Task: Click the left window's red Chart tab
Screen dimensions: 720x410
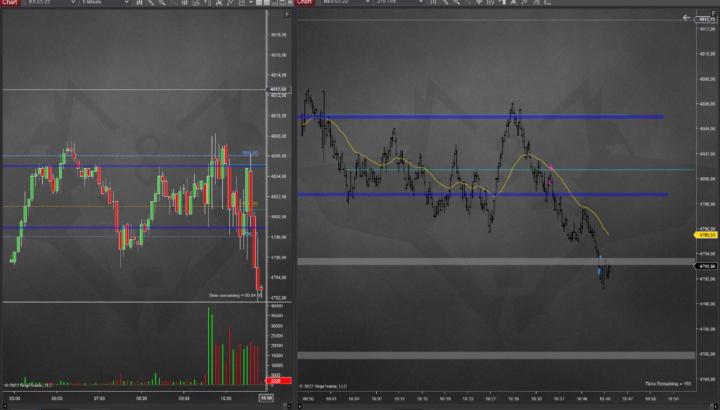Action: pos(10,2)
